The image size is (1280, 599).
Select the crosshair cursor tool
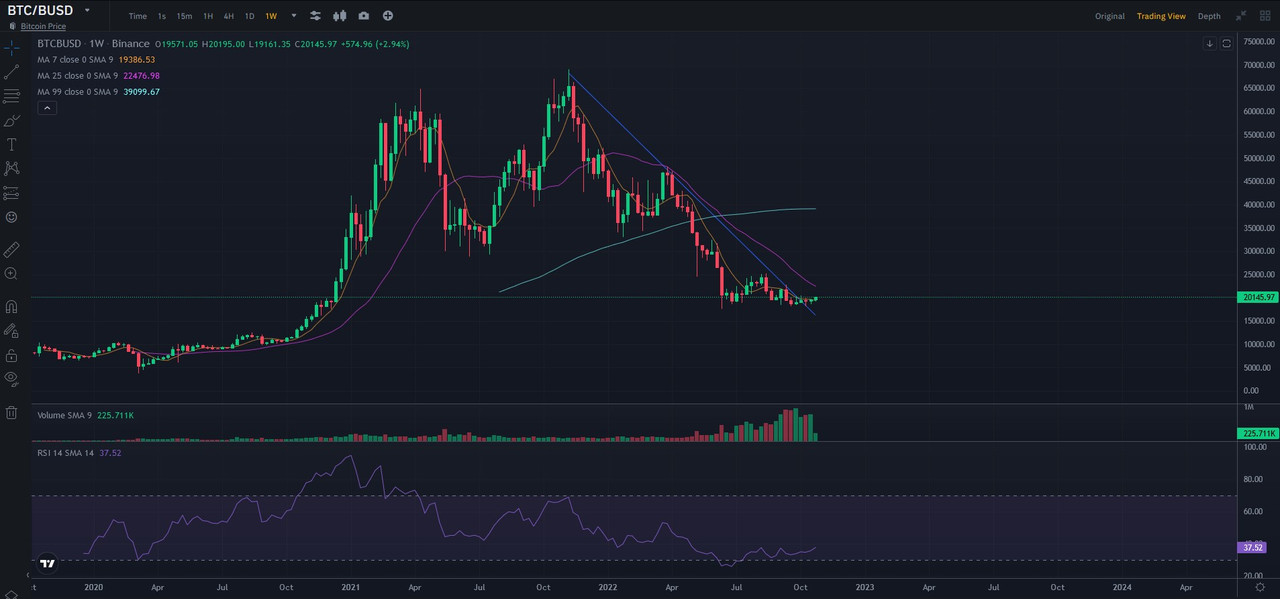pos(11,47)
